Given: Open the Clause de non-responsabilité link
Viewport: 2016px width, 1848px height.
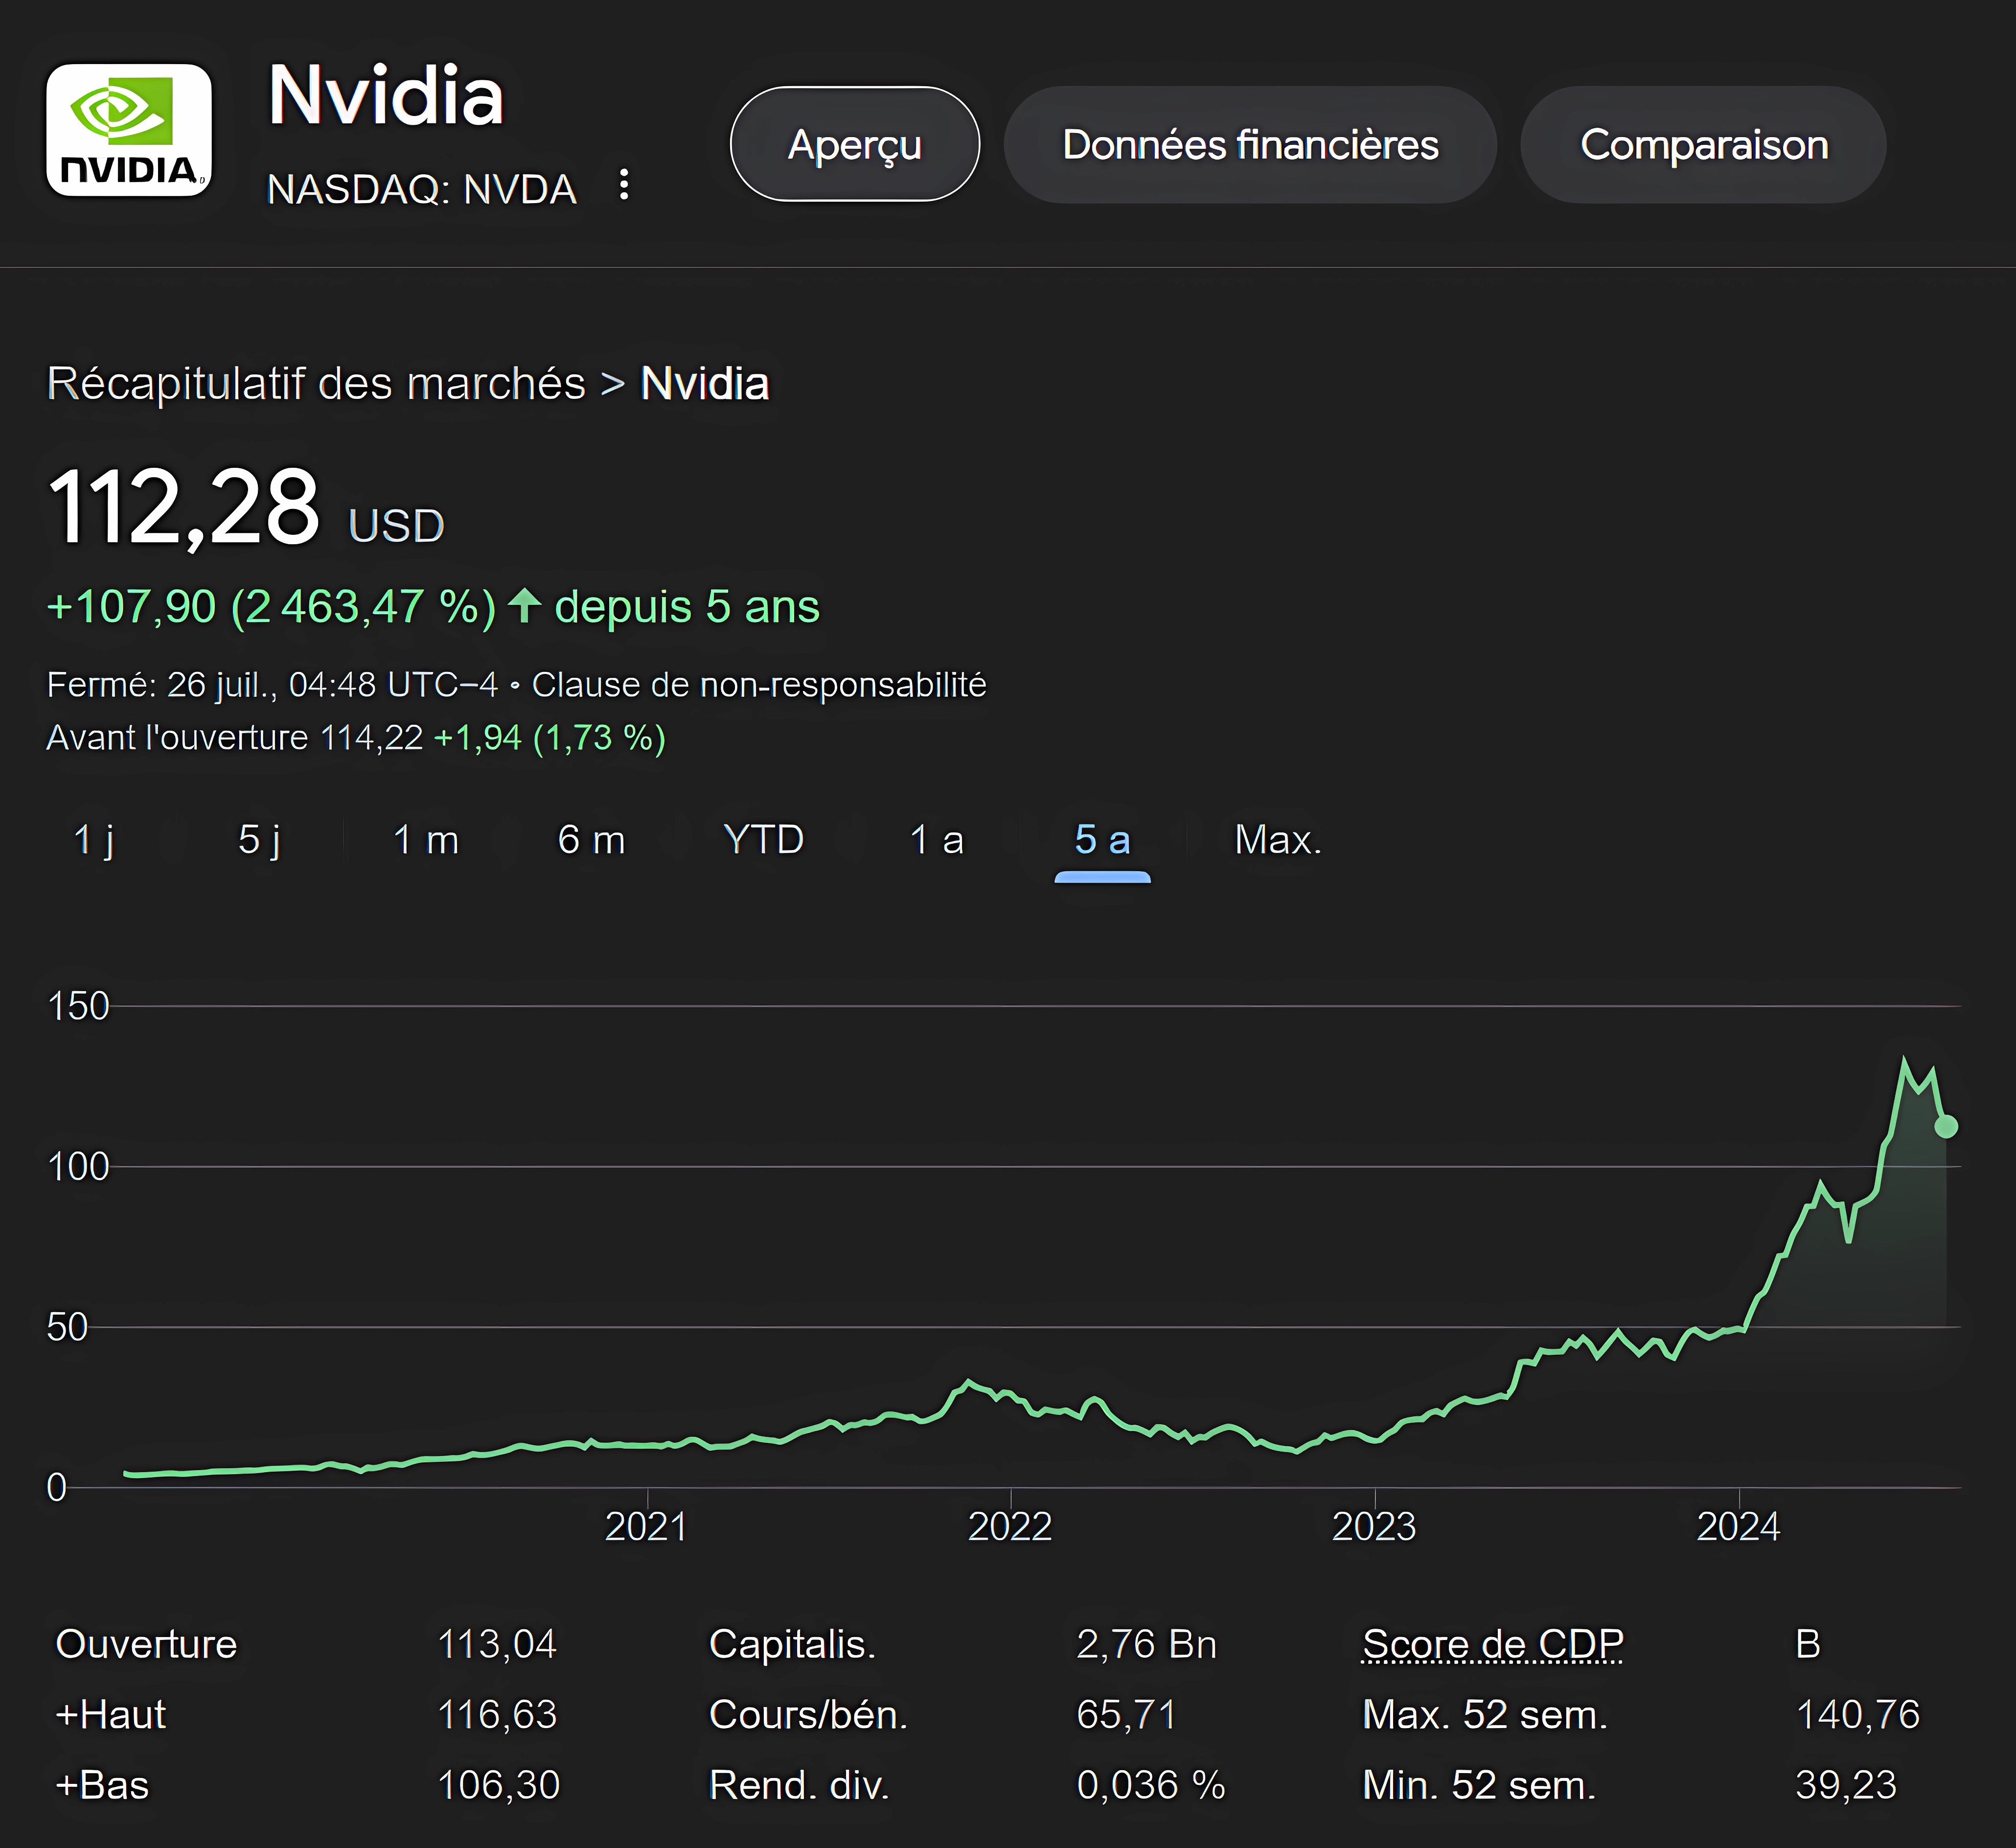Looking at the screenshot, I should pos(760,684).
